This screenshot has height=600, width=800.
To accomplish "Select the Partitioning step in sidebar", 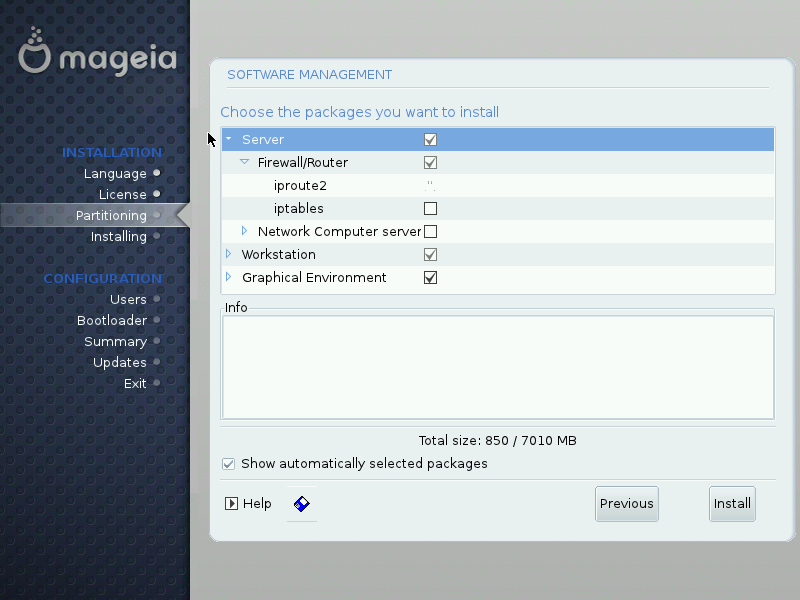I will [111, 216].
